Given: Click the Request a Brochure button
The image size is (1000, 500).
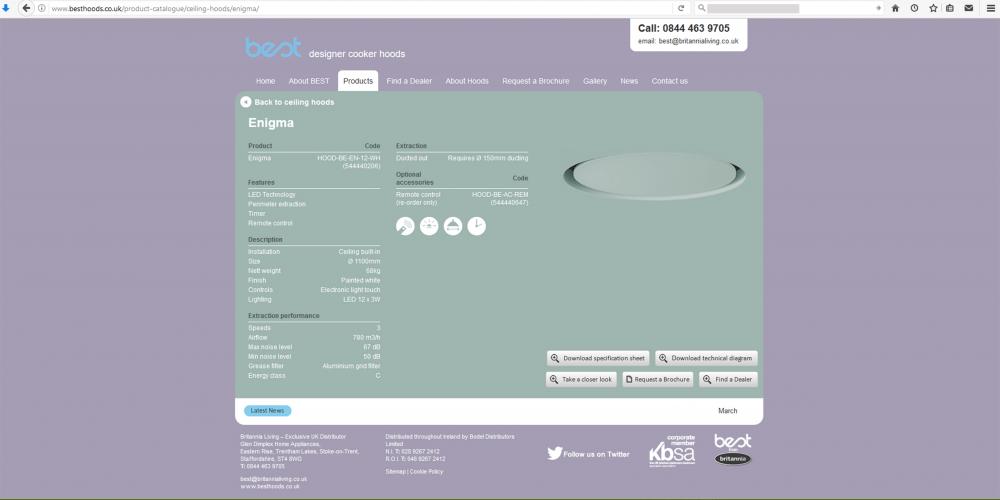Looking at the screenshot, I should (x=658, y=379).
